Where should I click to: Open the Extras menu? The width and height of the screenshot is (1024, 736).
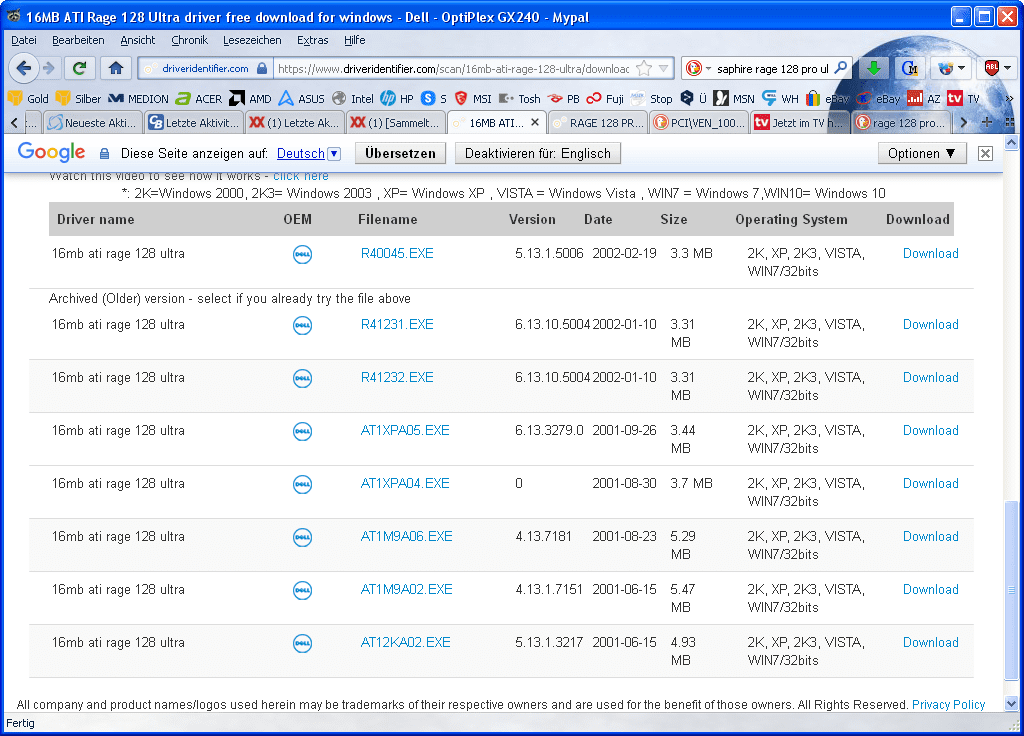click(313, 40)
